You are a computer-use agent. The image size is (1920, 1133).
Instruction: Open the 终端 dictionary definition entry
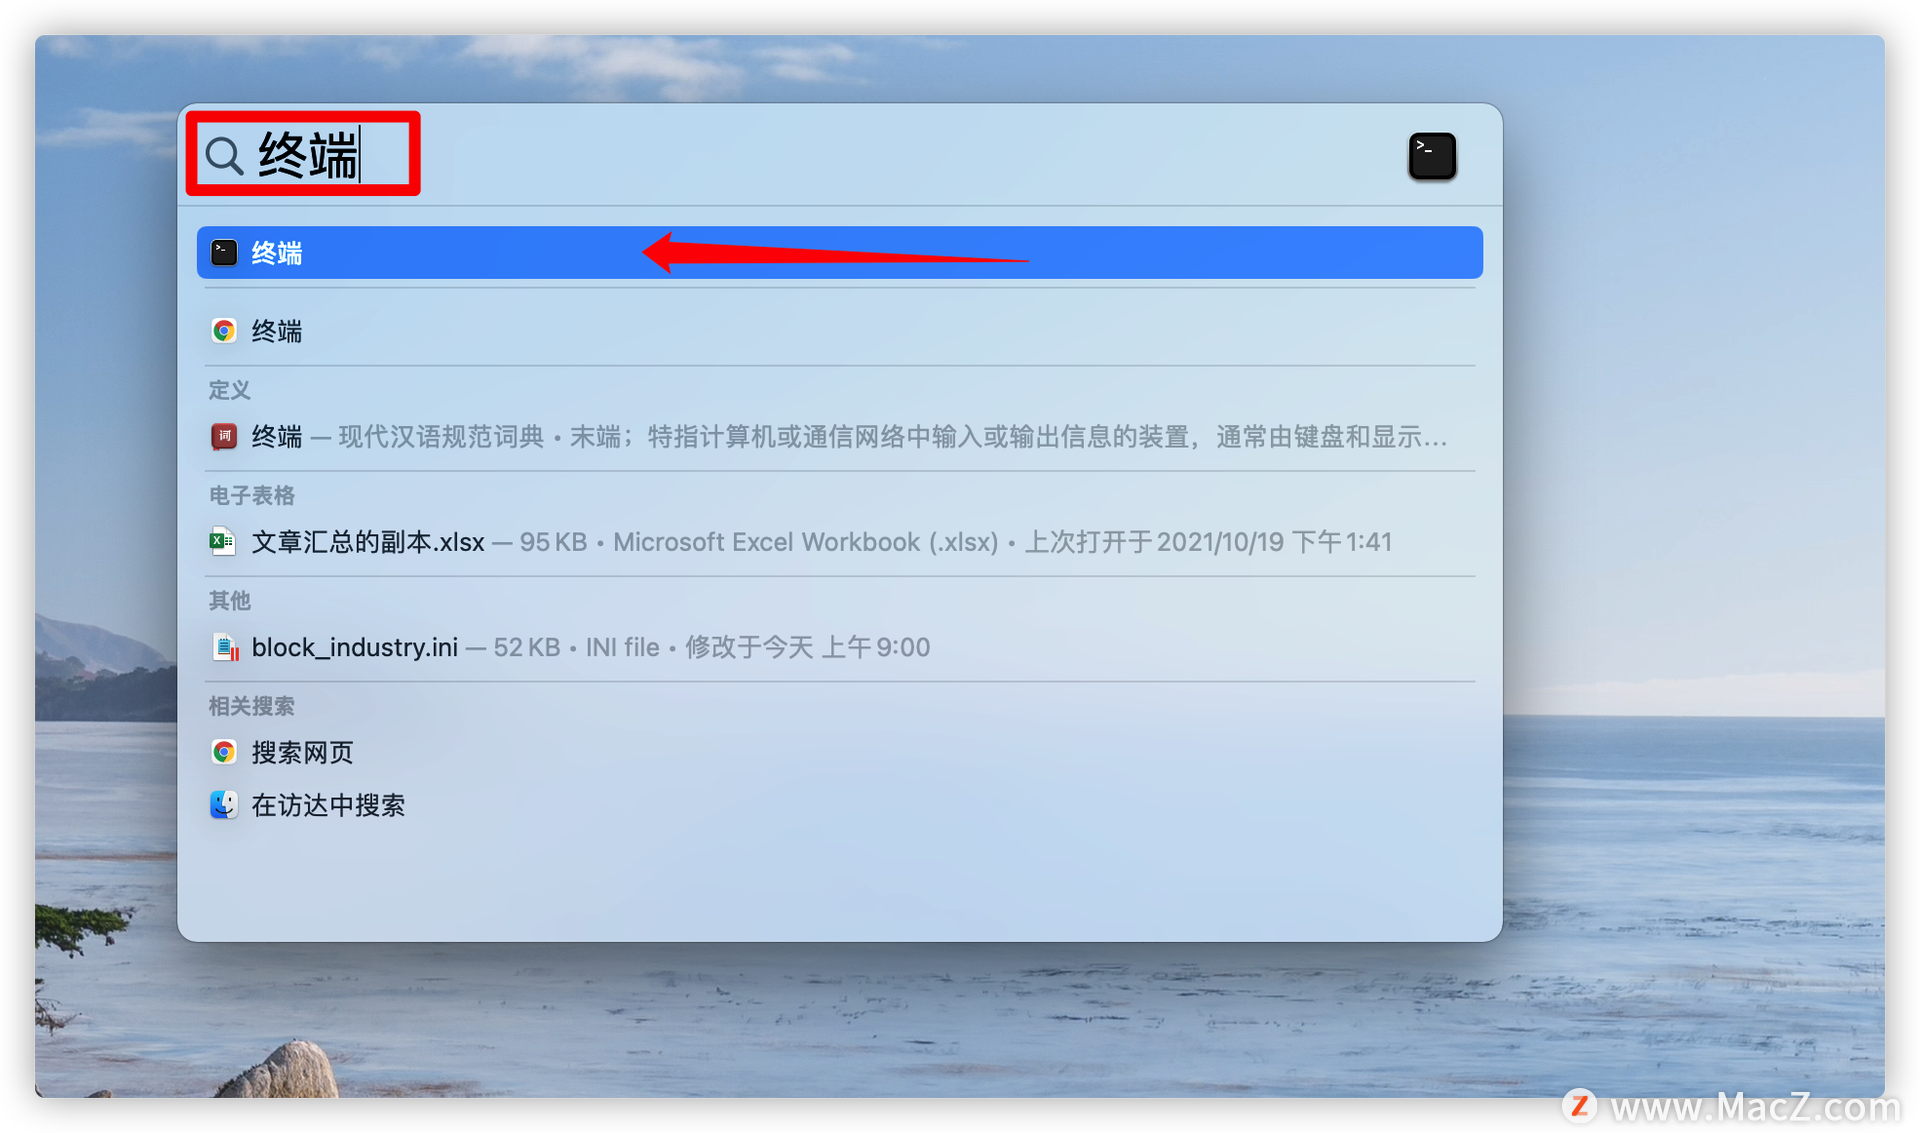pyautogui.click(x=839, y=437)
